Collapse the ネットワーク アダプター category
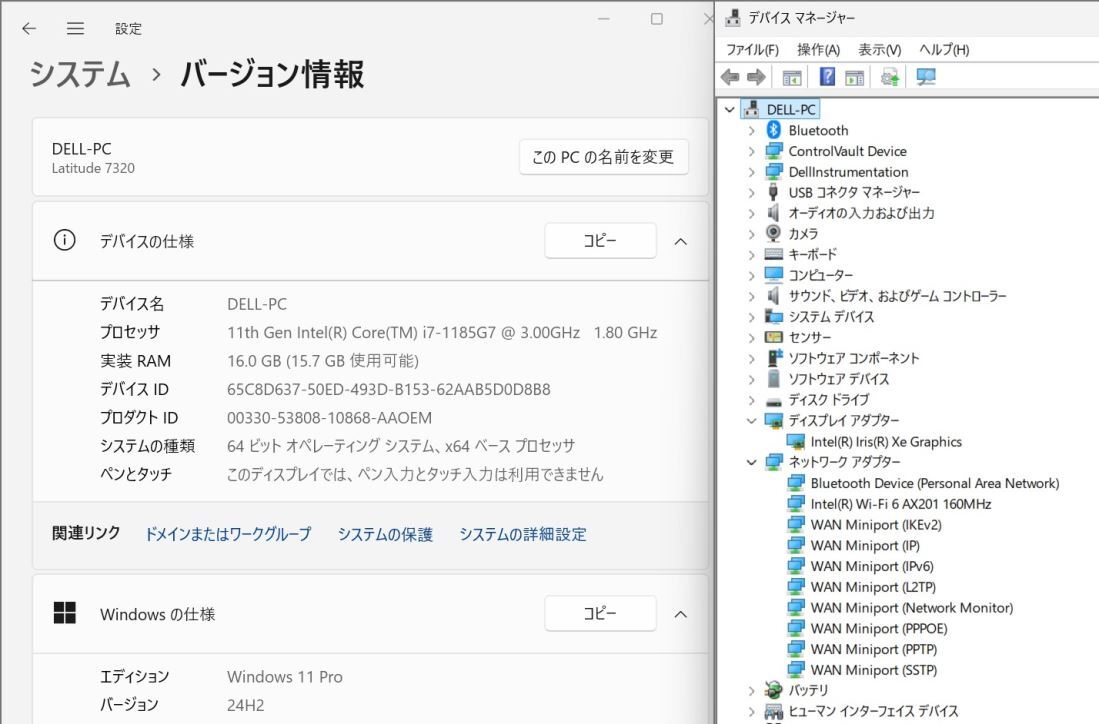 tap(751, 462)
